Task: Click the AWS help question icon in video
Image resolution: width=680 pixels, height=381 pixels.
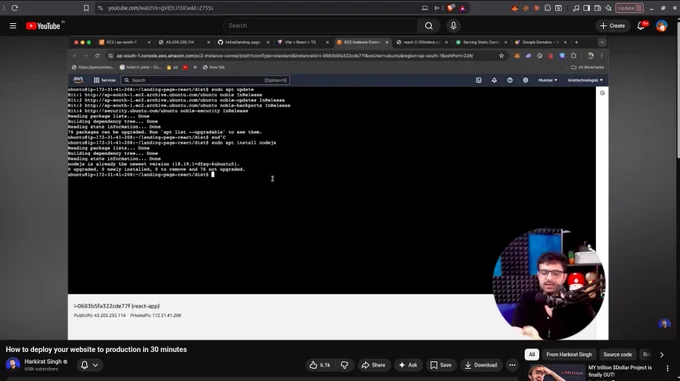Action: point(510,80)
